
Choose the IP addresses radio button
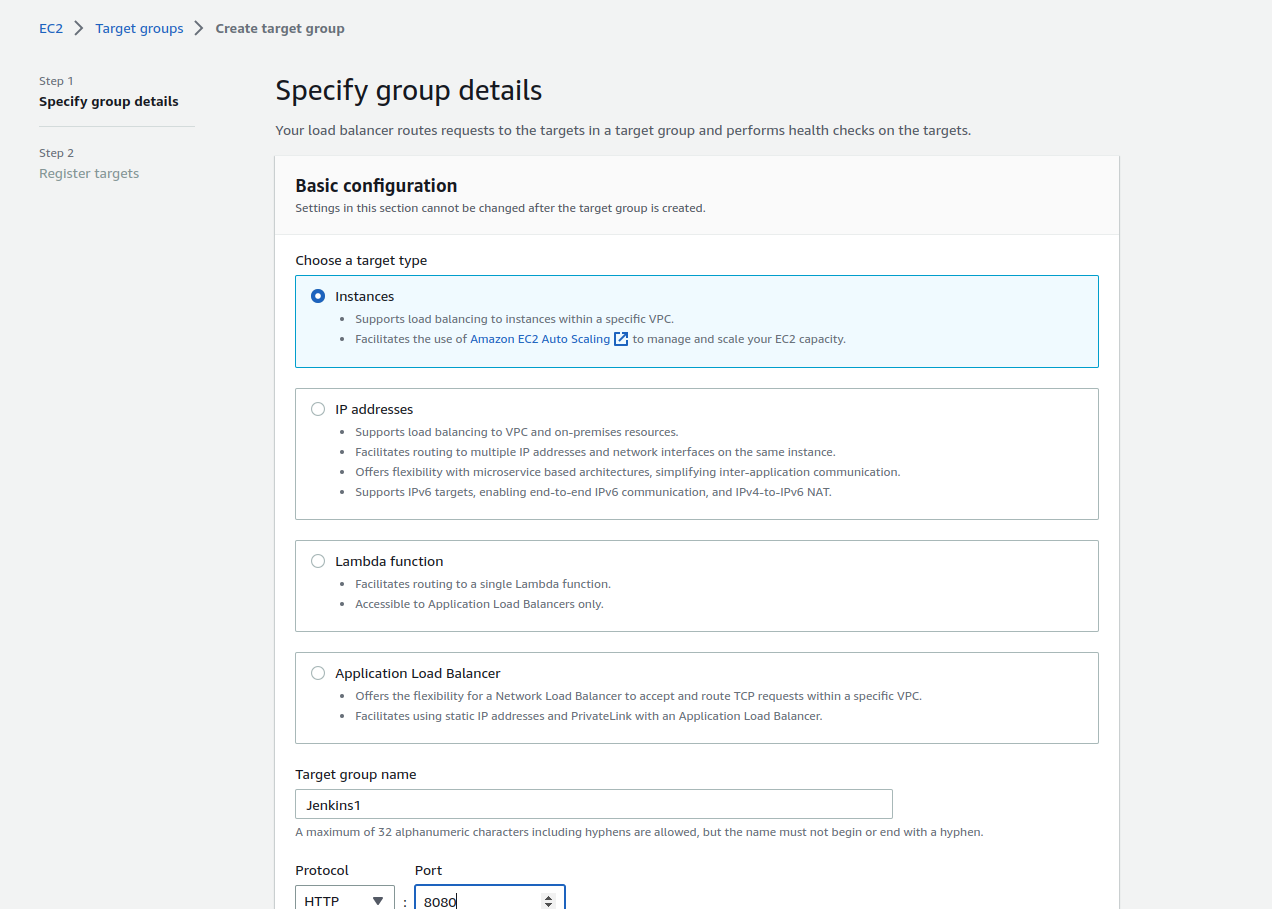point(318,409)
